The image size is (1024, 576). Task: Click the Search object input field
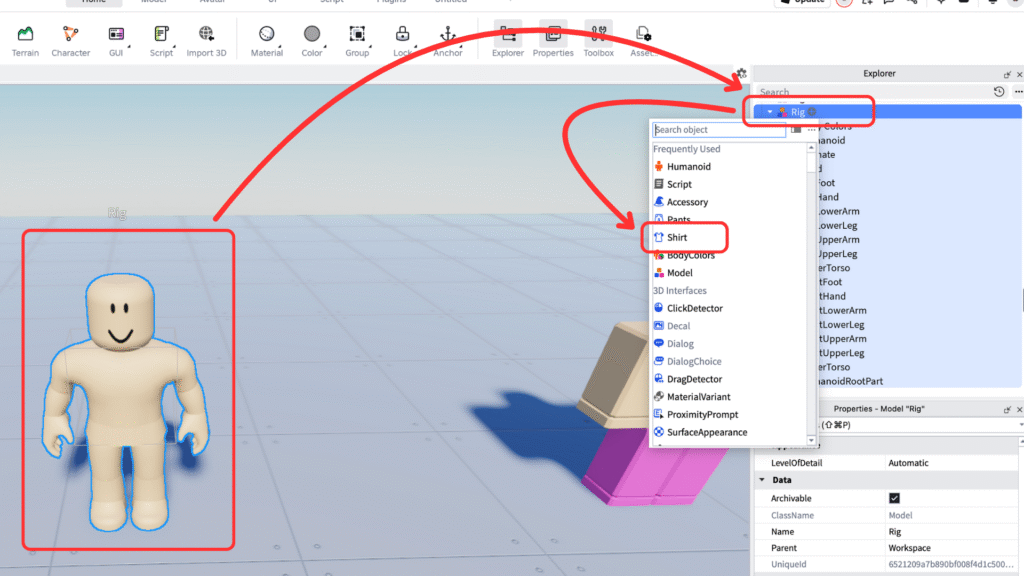(x=718, y=130)
